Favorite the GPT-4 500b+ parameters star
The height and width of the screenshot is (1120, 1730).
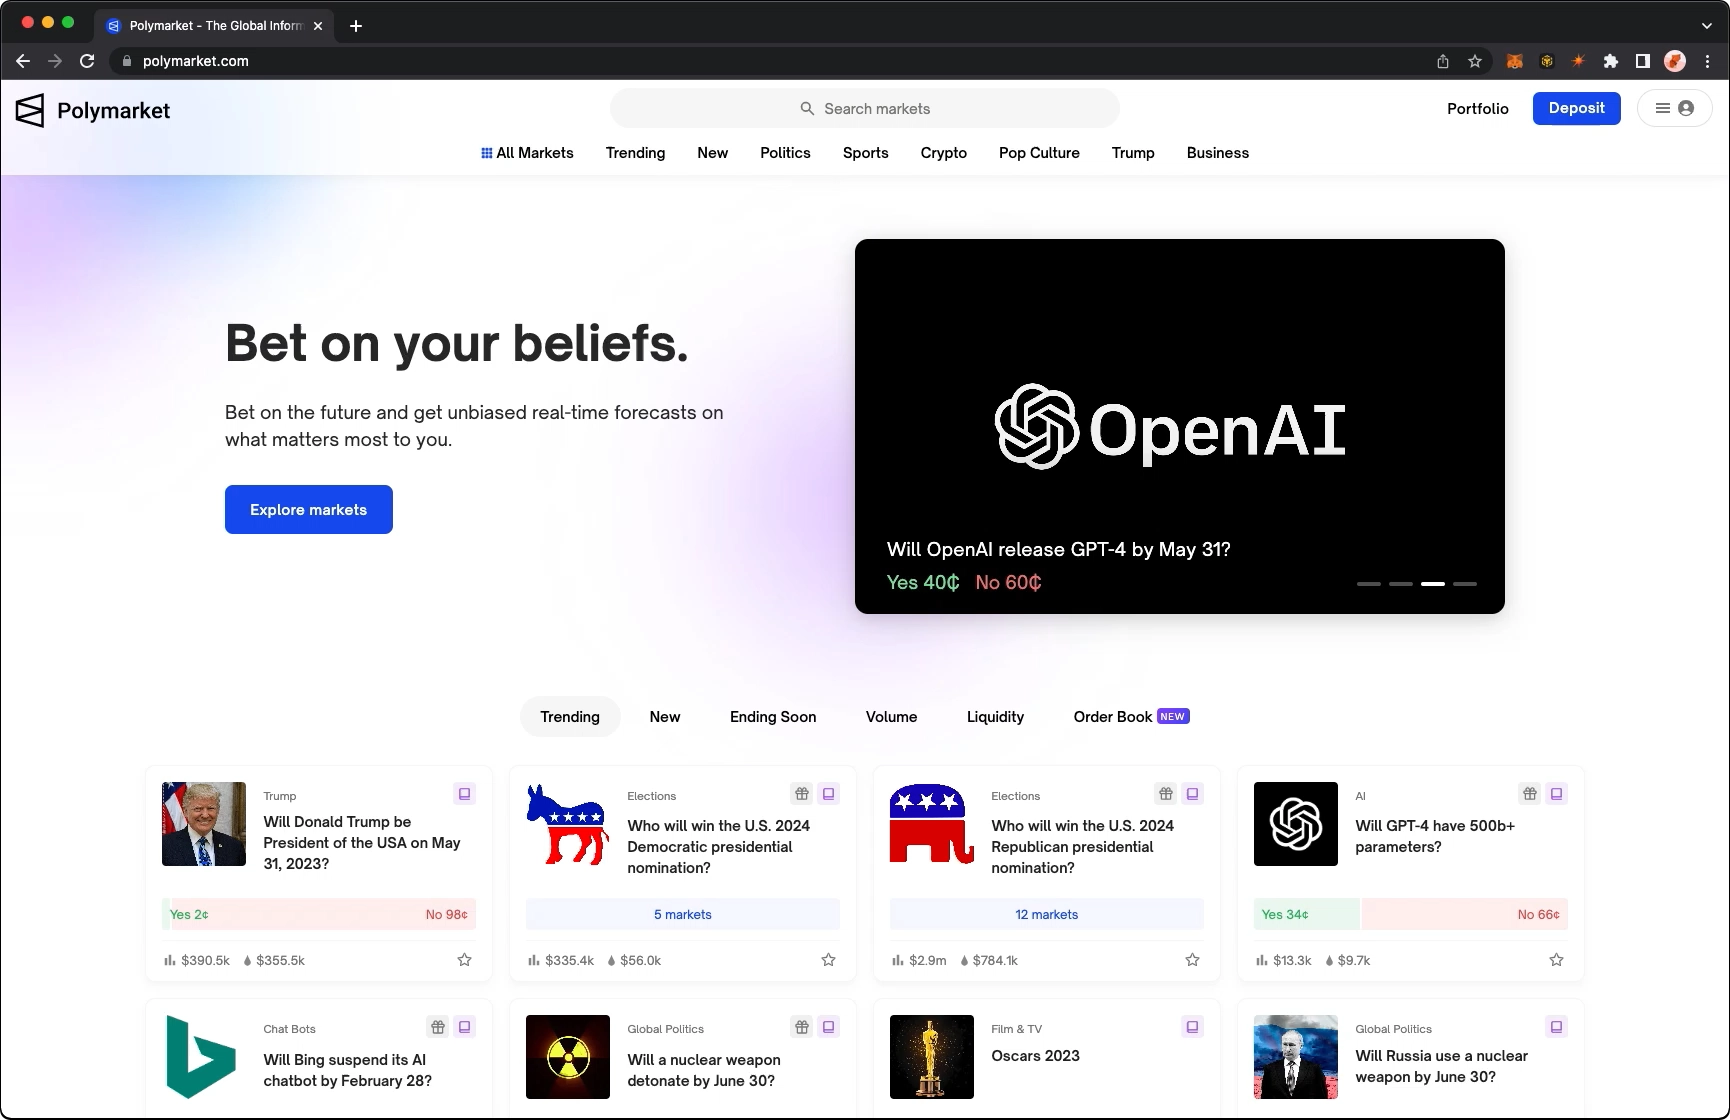(1556, 960)
